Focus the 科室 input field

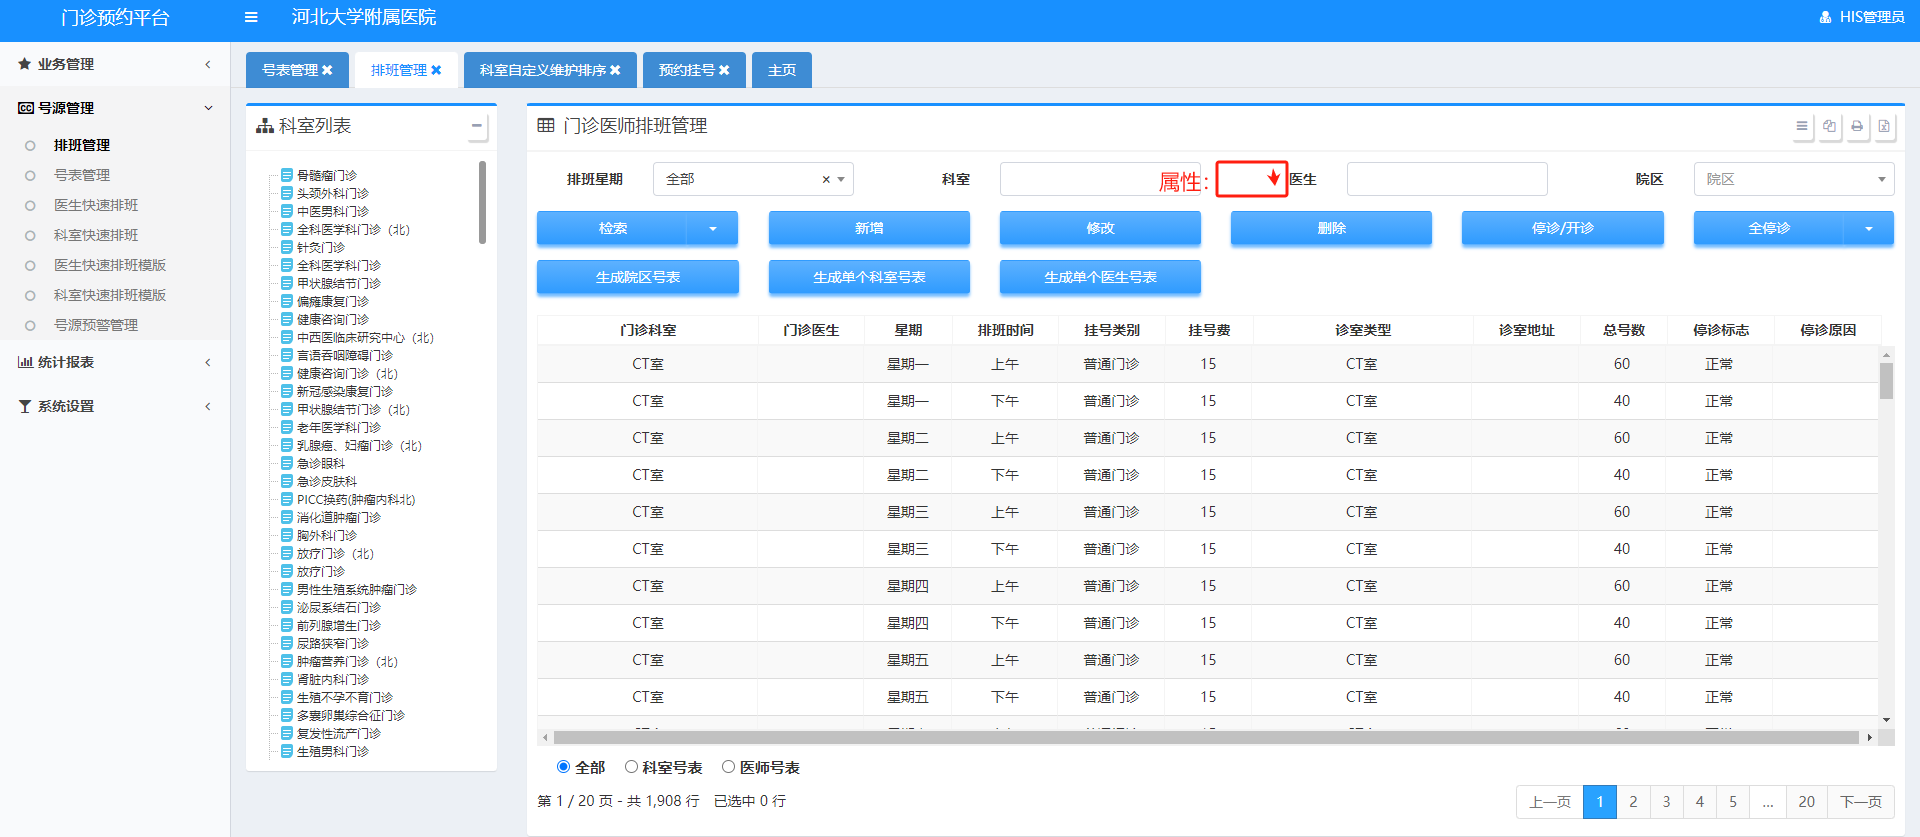[x=1100, y=179]
